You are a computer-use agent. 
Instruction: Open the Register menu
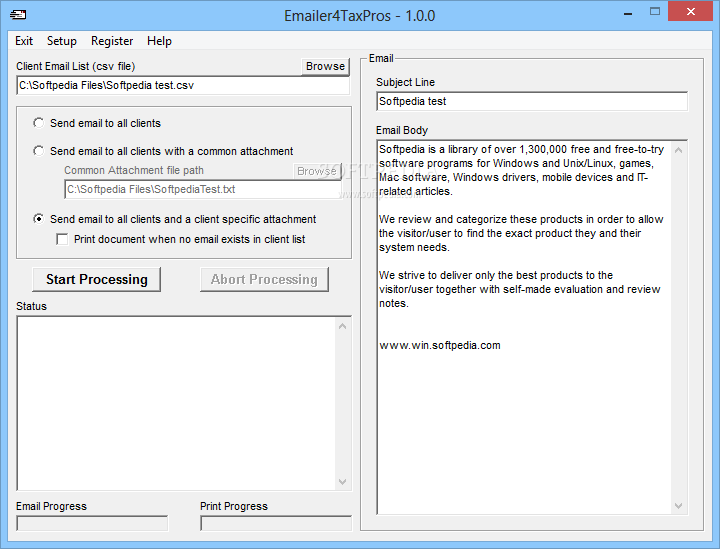click(x=112, y=41)
